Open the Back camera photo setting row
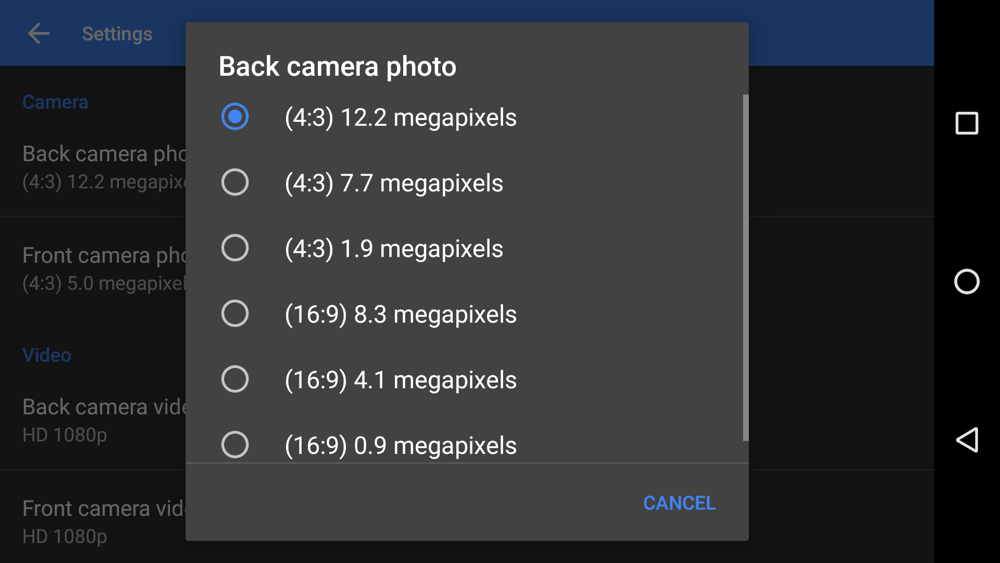 point(100,167)
